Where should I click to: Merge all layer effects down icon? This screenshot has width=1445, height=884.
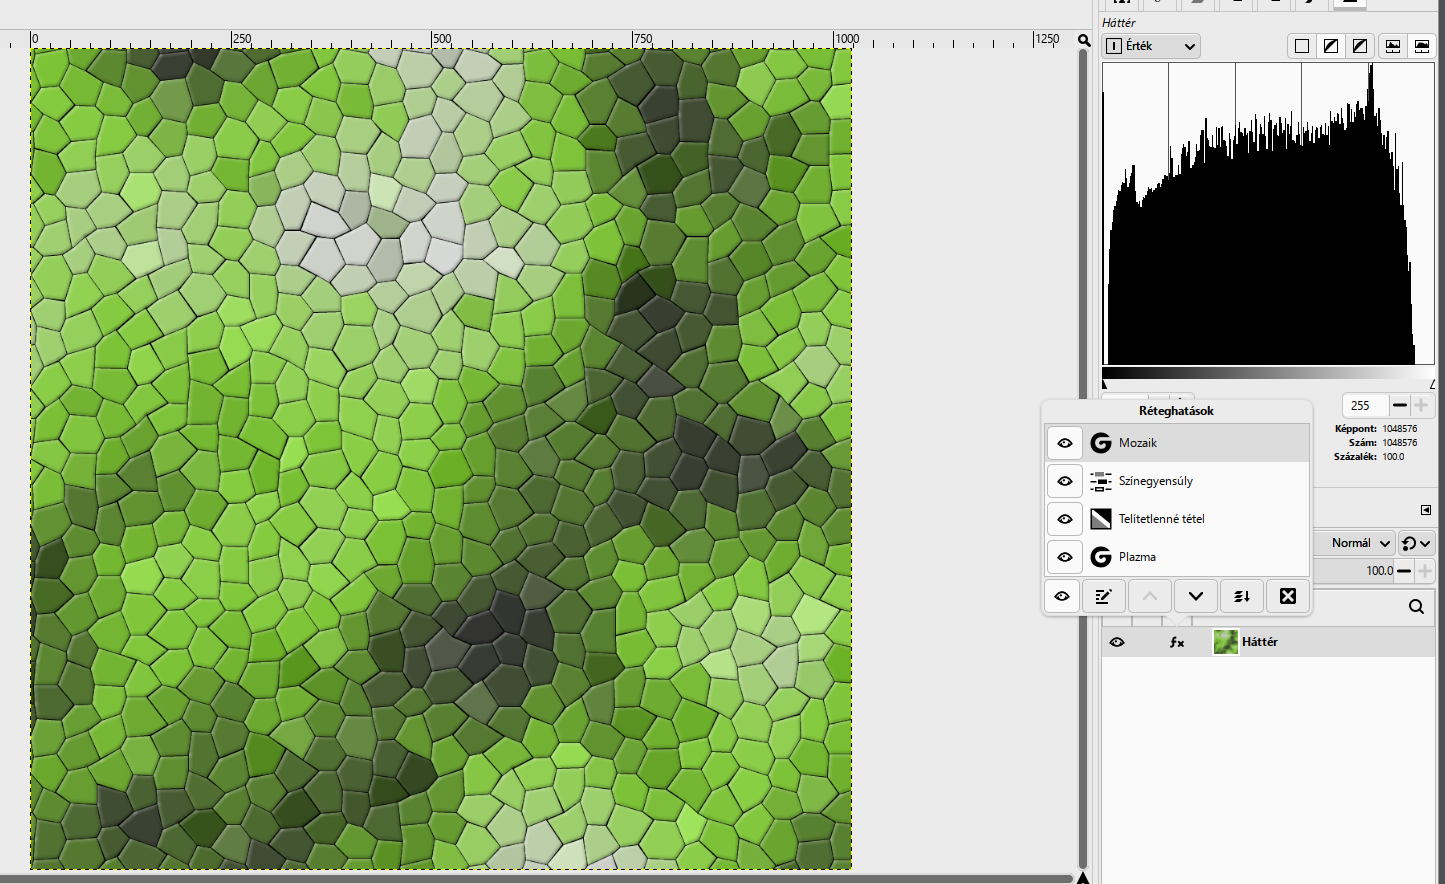pyautogui.click(x=1242, y=596)
